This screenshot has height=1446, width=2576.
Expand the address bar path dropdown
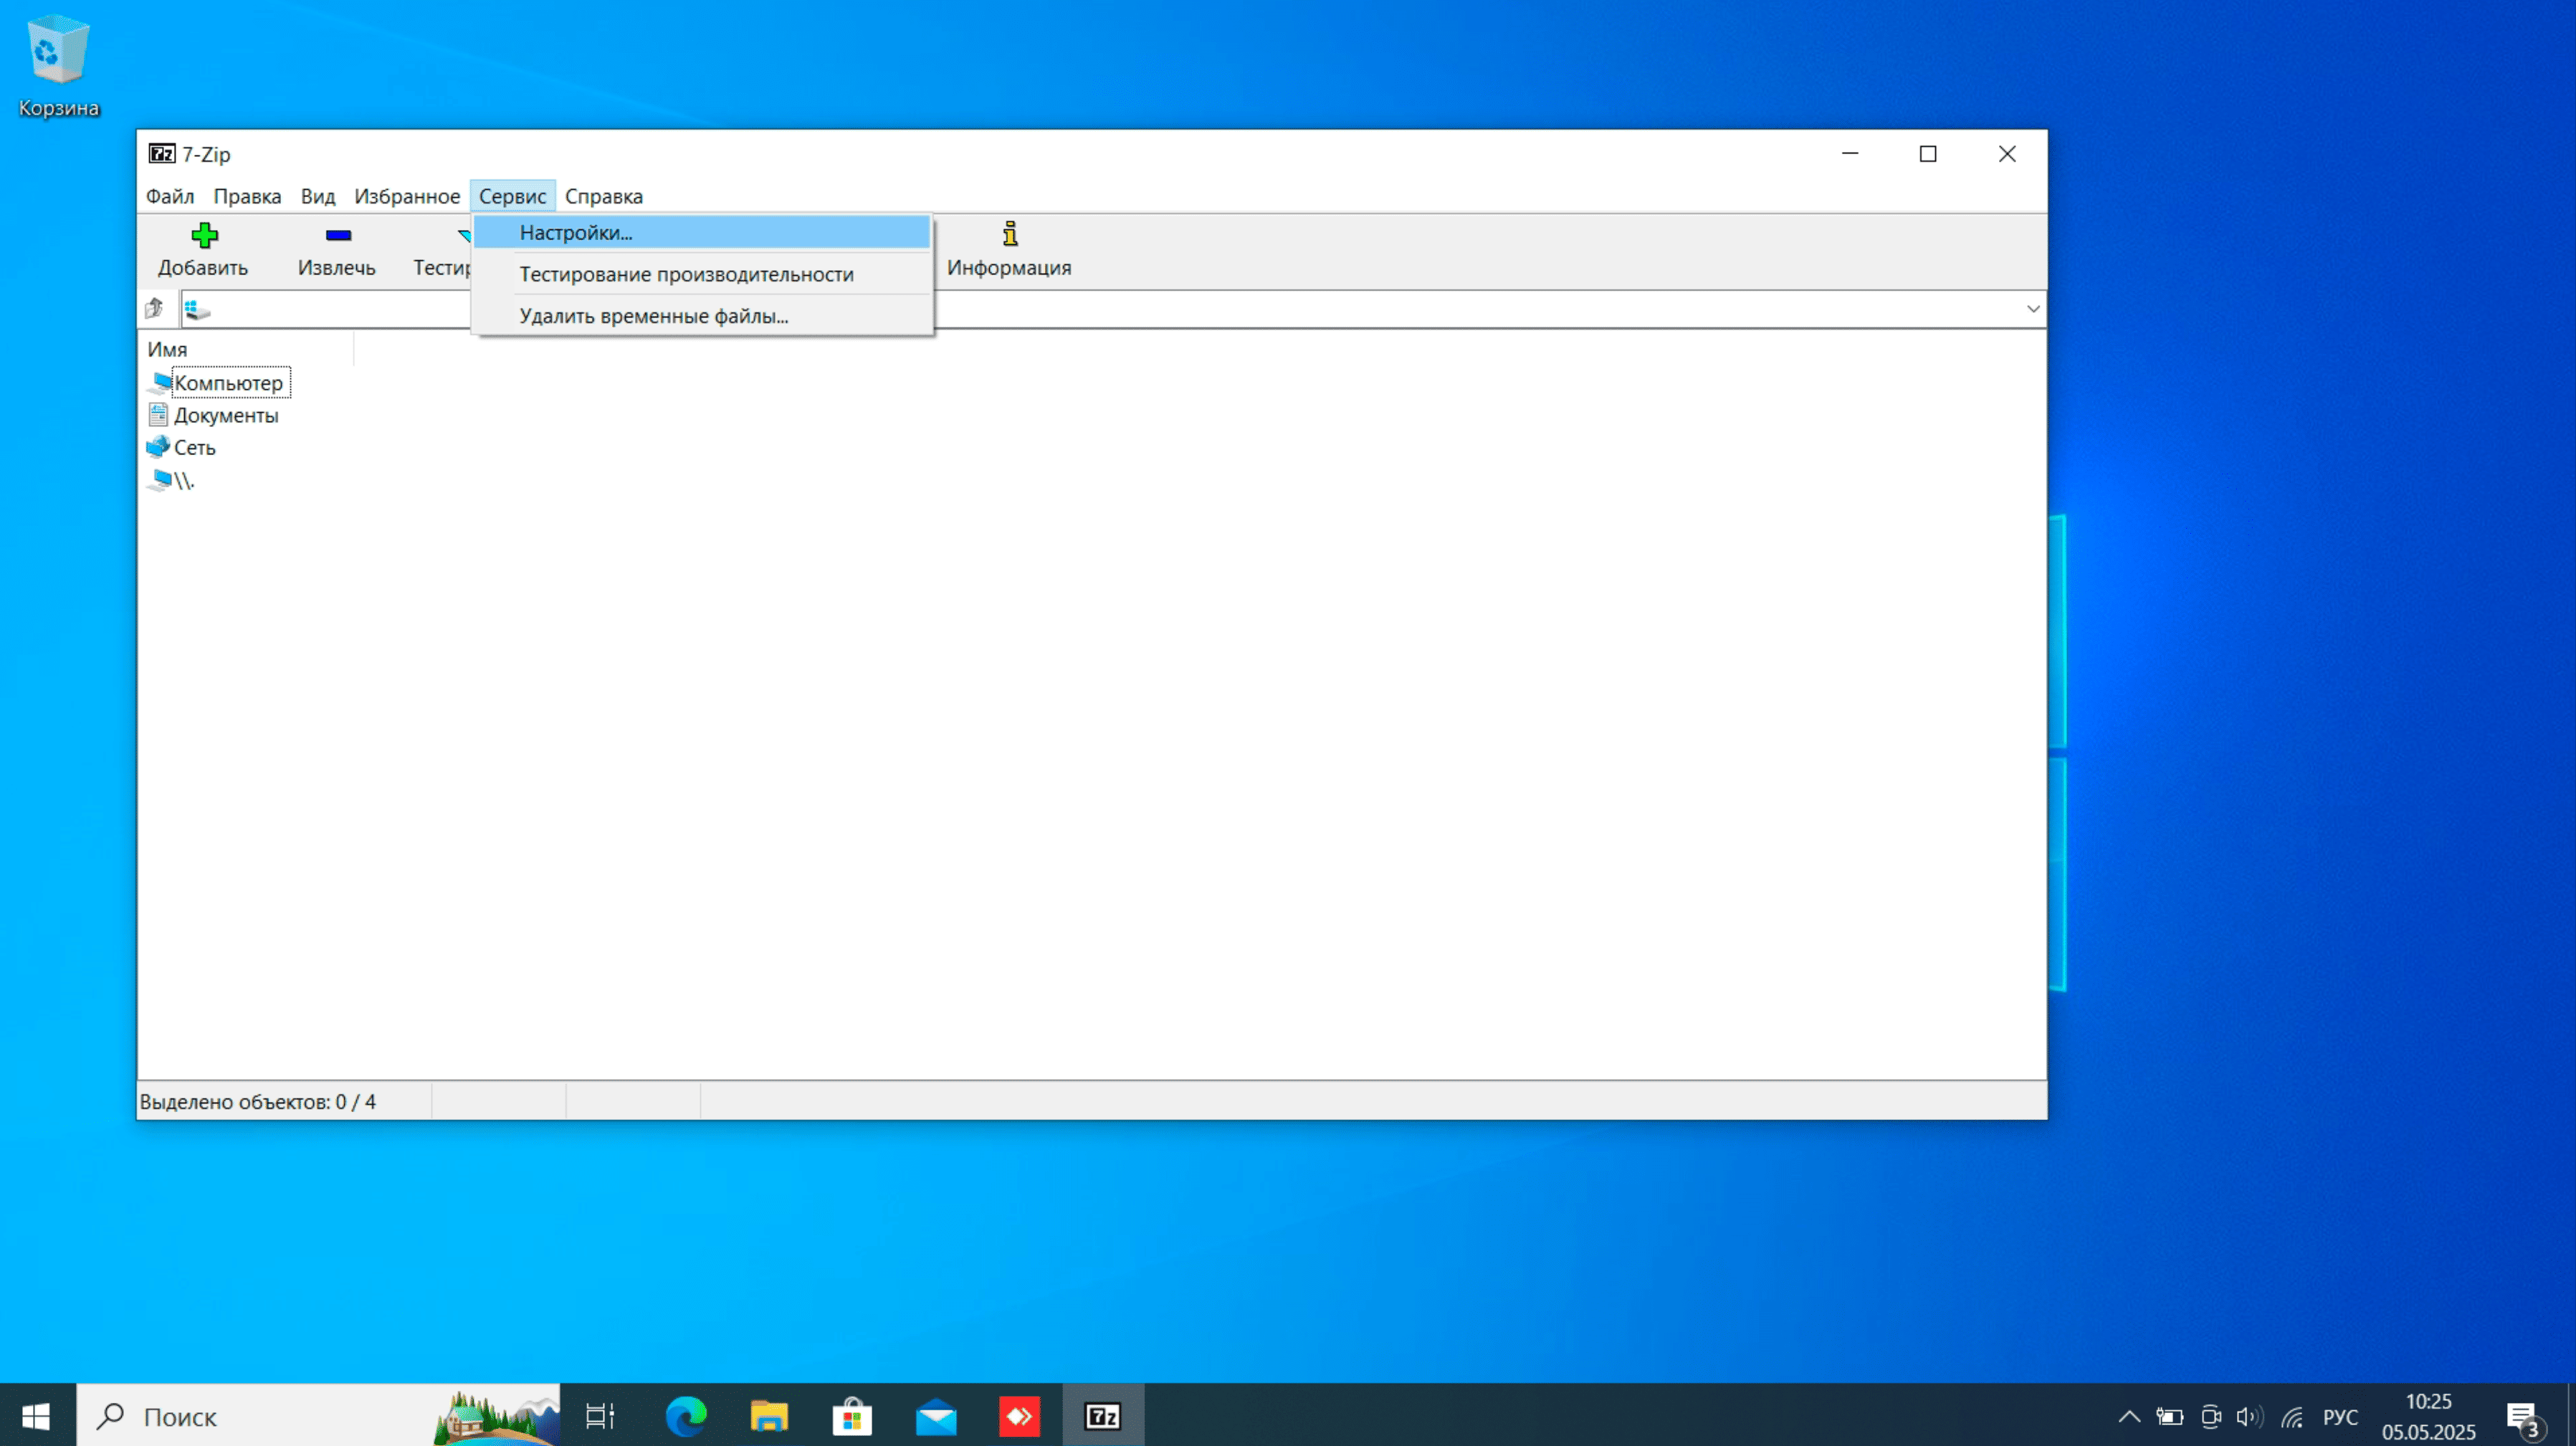click(2032, 309)
